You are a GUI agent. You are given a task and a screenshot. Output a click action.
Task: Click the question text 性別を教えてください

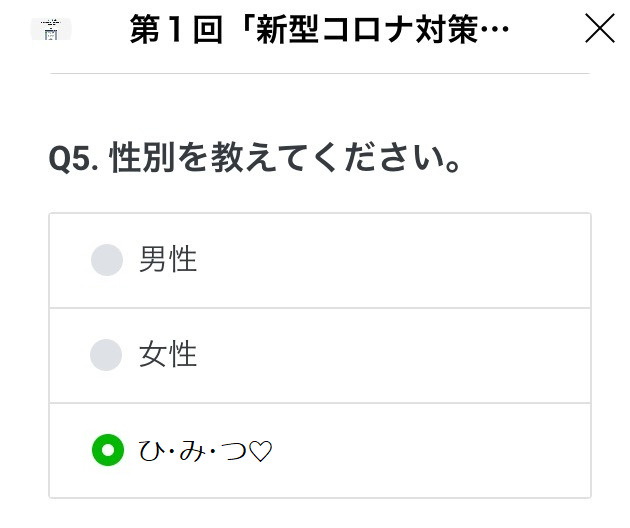click(x=286, y=158)
